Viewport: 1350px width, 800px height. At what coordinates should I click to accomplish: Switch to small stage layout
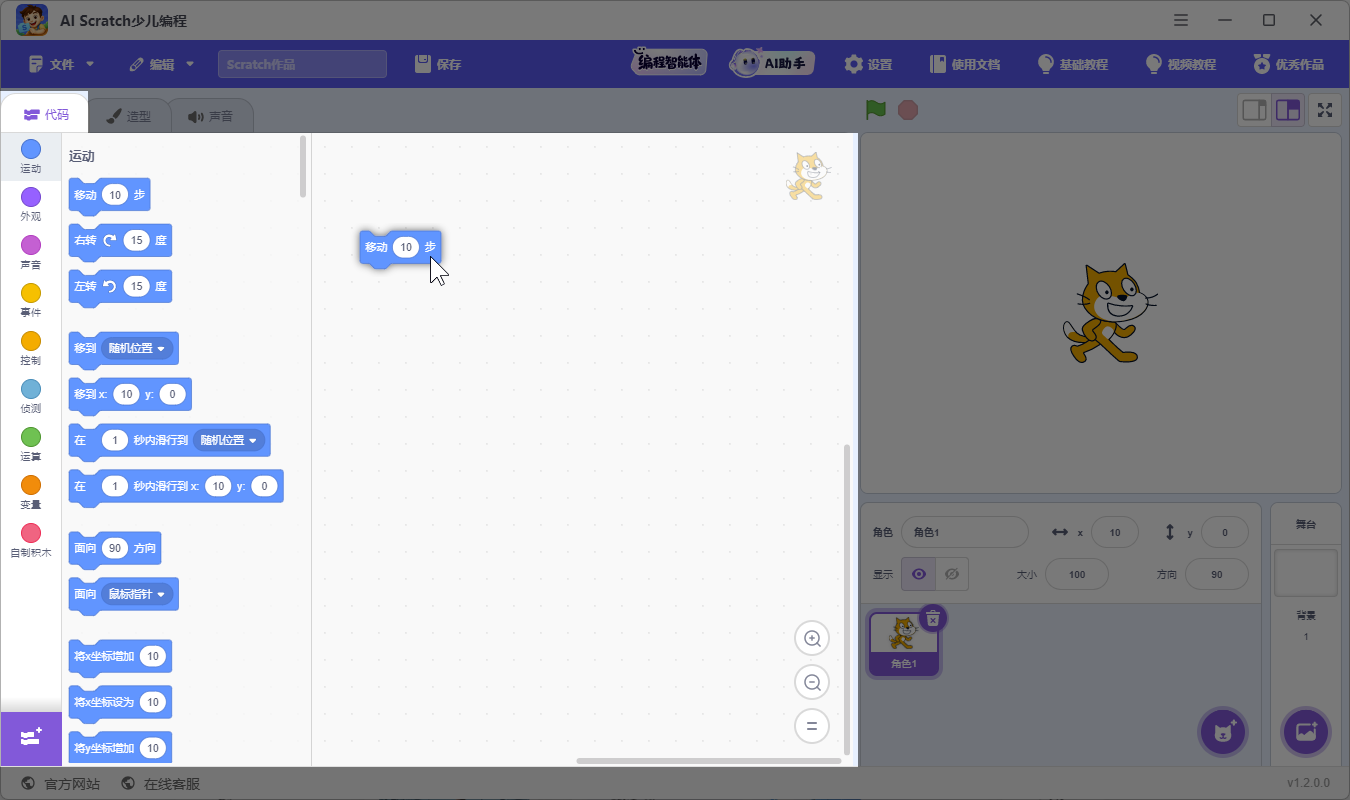tap(1254, 110)
